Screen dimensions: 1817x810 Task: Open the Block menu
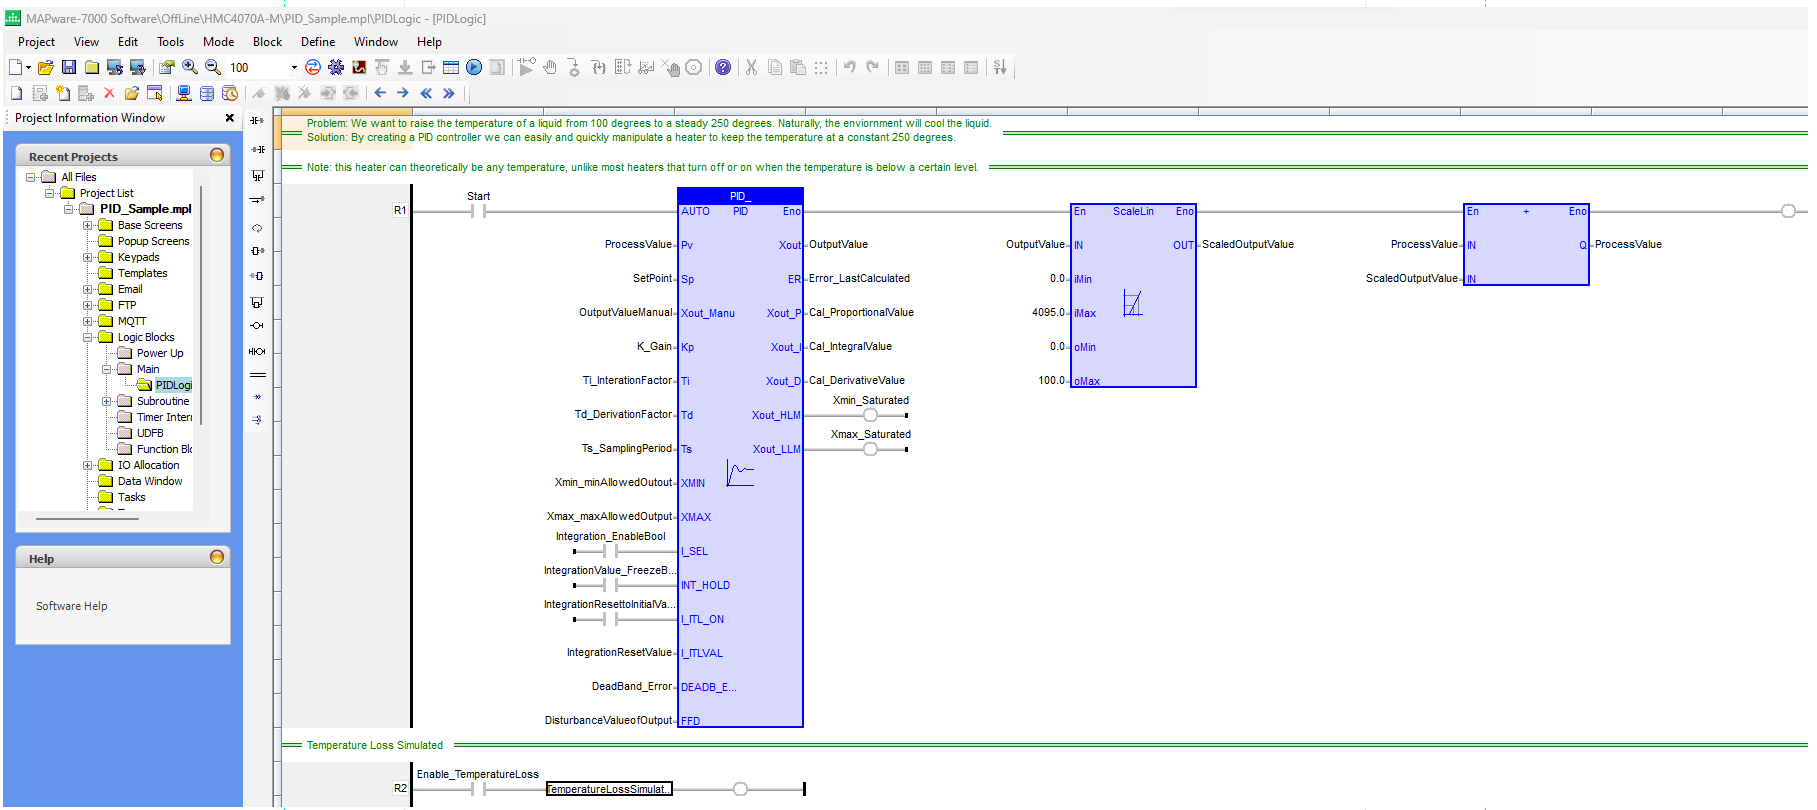click(267, 42)
